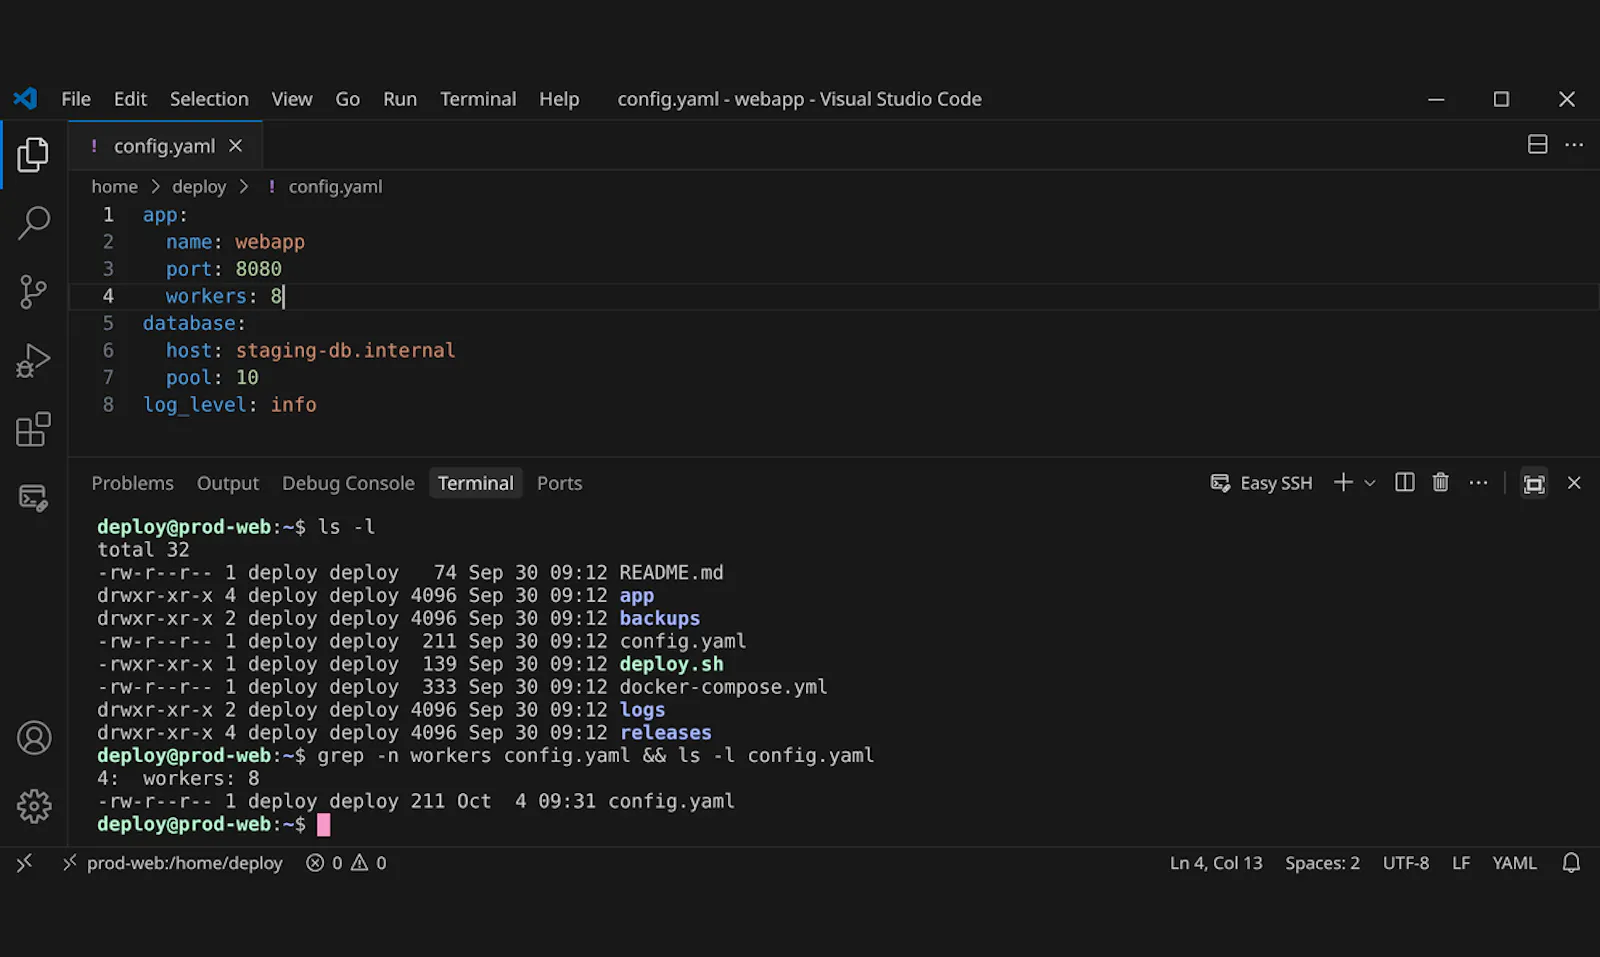
Task: Open the Accounts menu icon
Action: coord(34,738)
